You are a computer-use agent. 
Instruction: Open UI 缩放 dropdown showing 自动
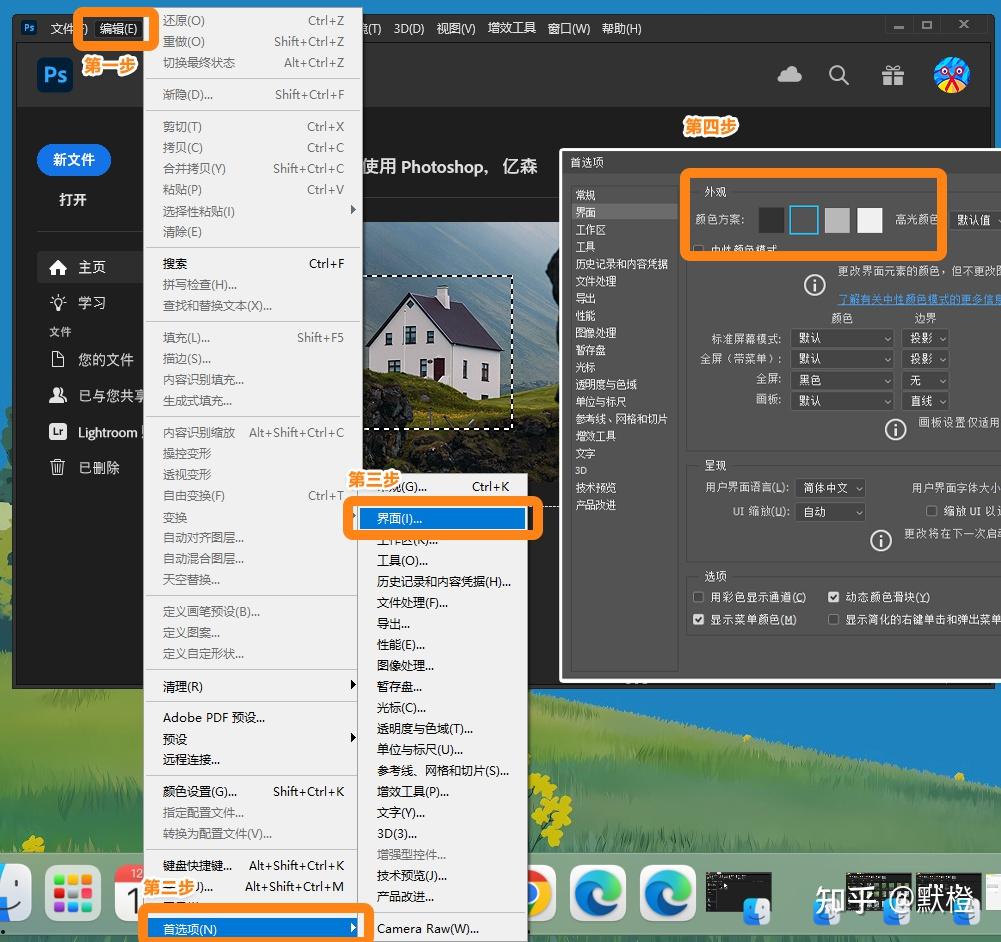click(x=830, y=512)
